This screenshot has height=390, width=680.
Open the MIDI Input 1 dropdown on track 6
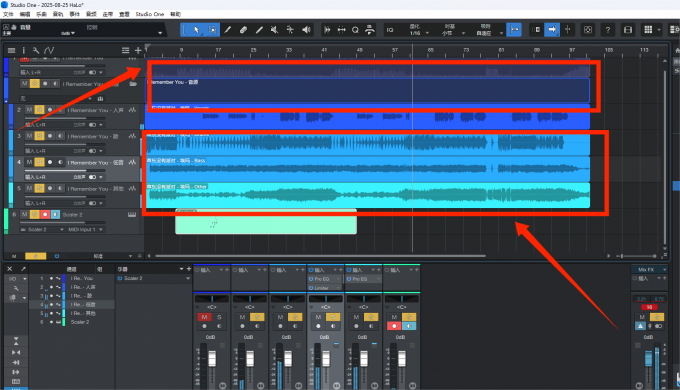[101, 229]
